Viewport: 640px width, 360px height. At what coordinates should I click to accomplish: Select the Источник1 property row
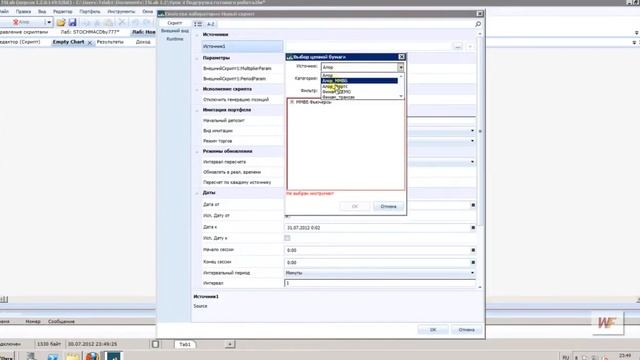click(242, 47)
